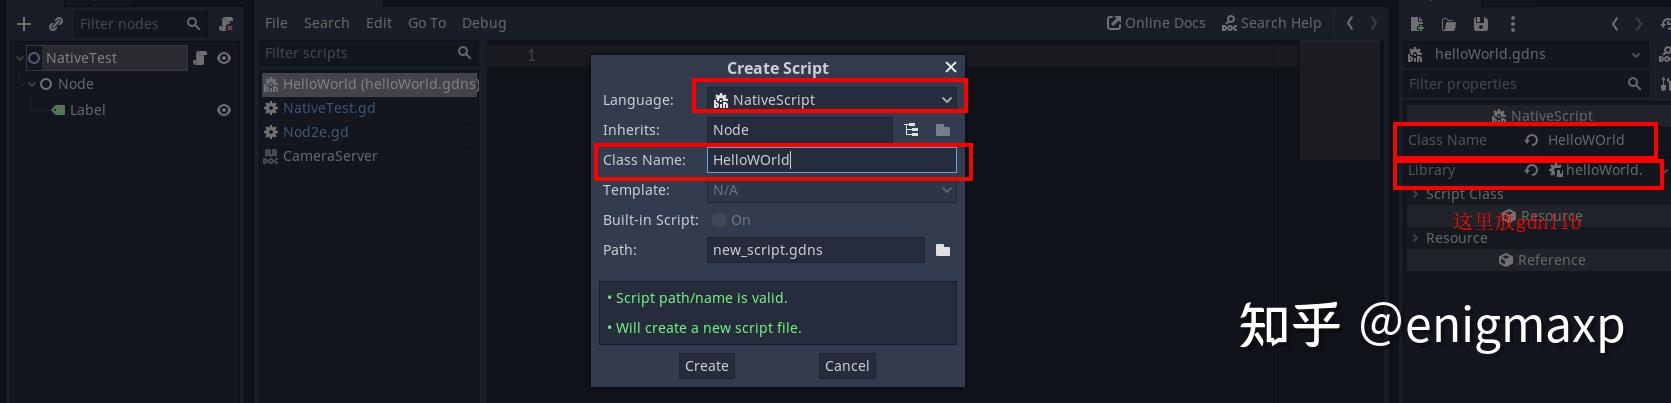The height and width of the screenshot is (403, 1671).
Task: Click the Cancel button in dialog
Action: [x=847, y=366]
